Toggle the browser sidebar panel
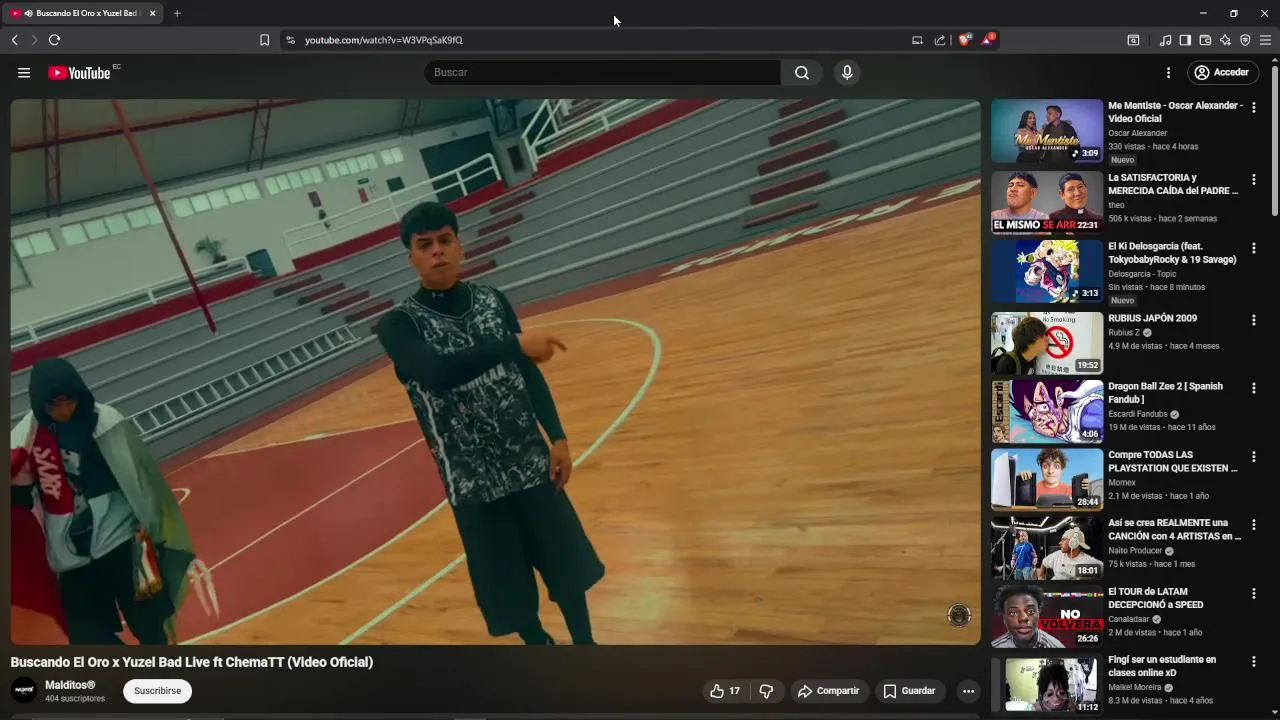Image resolution: width=1280 pixels, height=720 pixels. (x=1185, y=40)
